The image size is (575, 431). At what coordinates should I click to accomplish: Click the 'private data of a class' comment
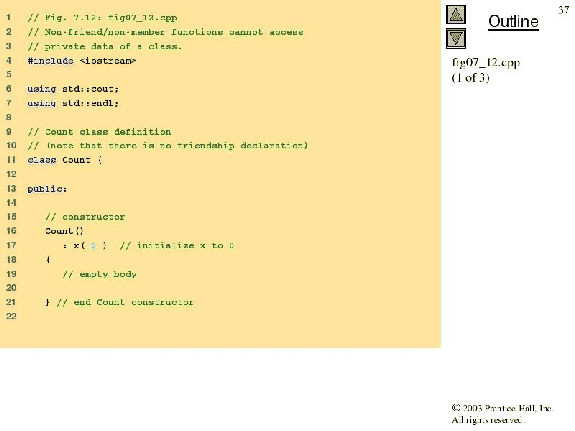pos(105,46)
